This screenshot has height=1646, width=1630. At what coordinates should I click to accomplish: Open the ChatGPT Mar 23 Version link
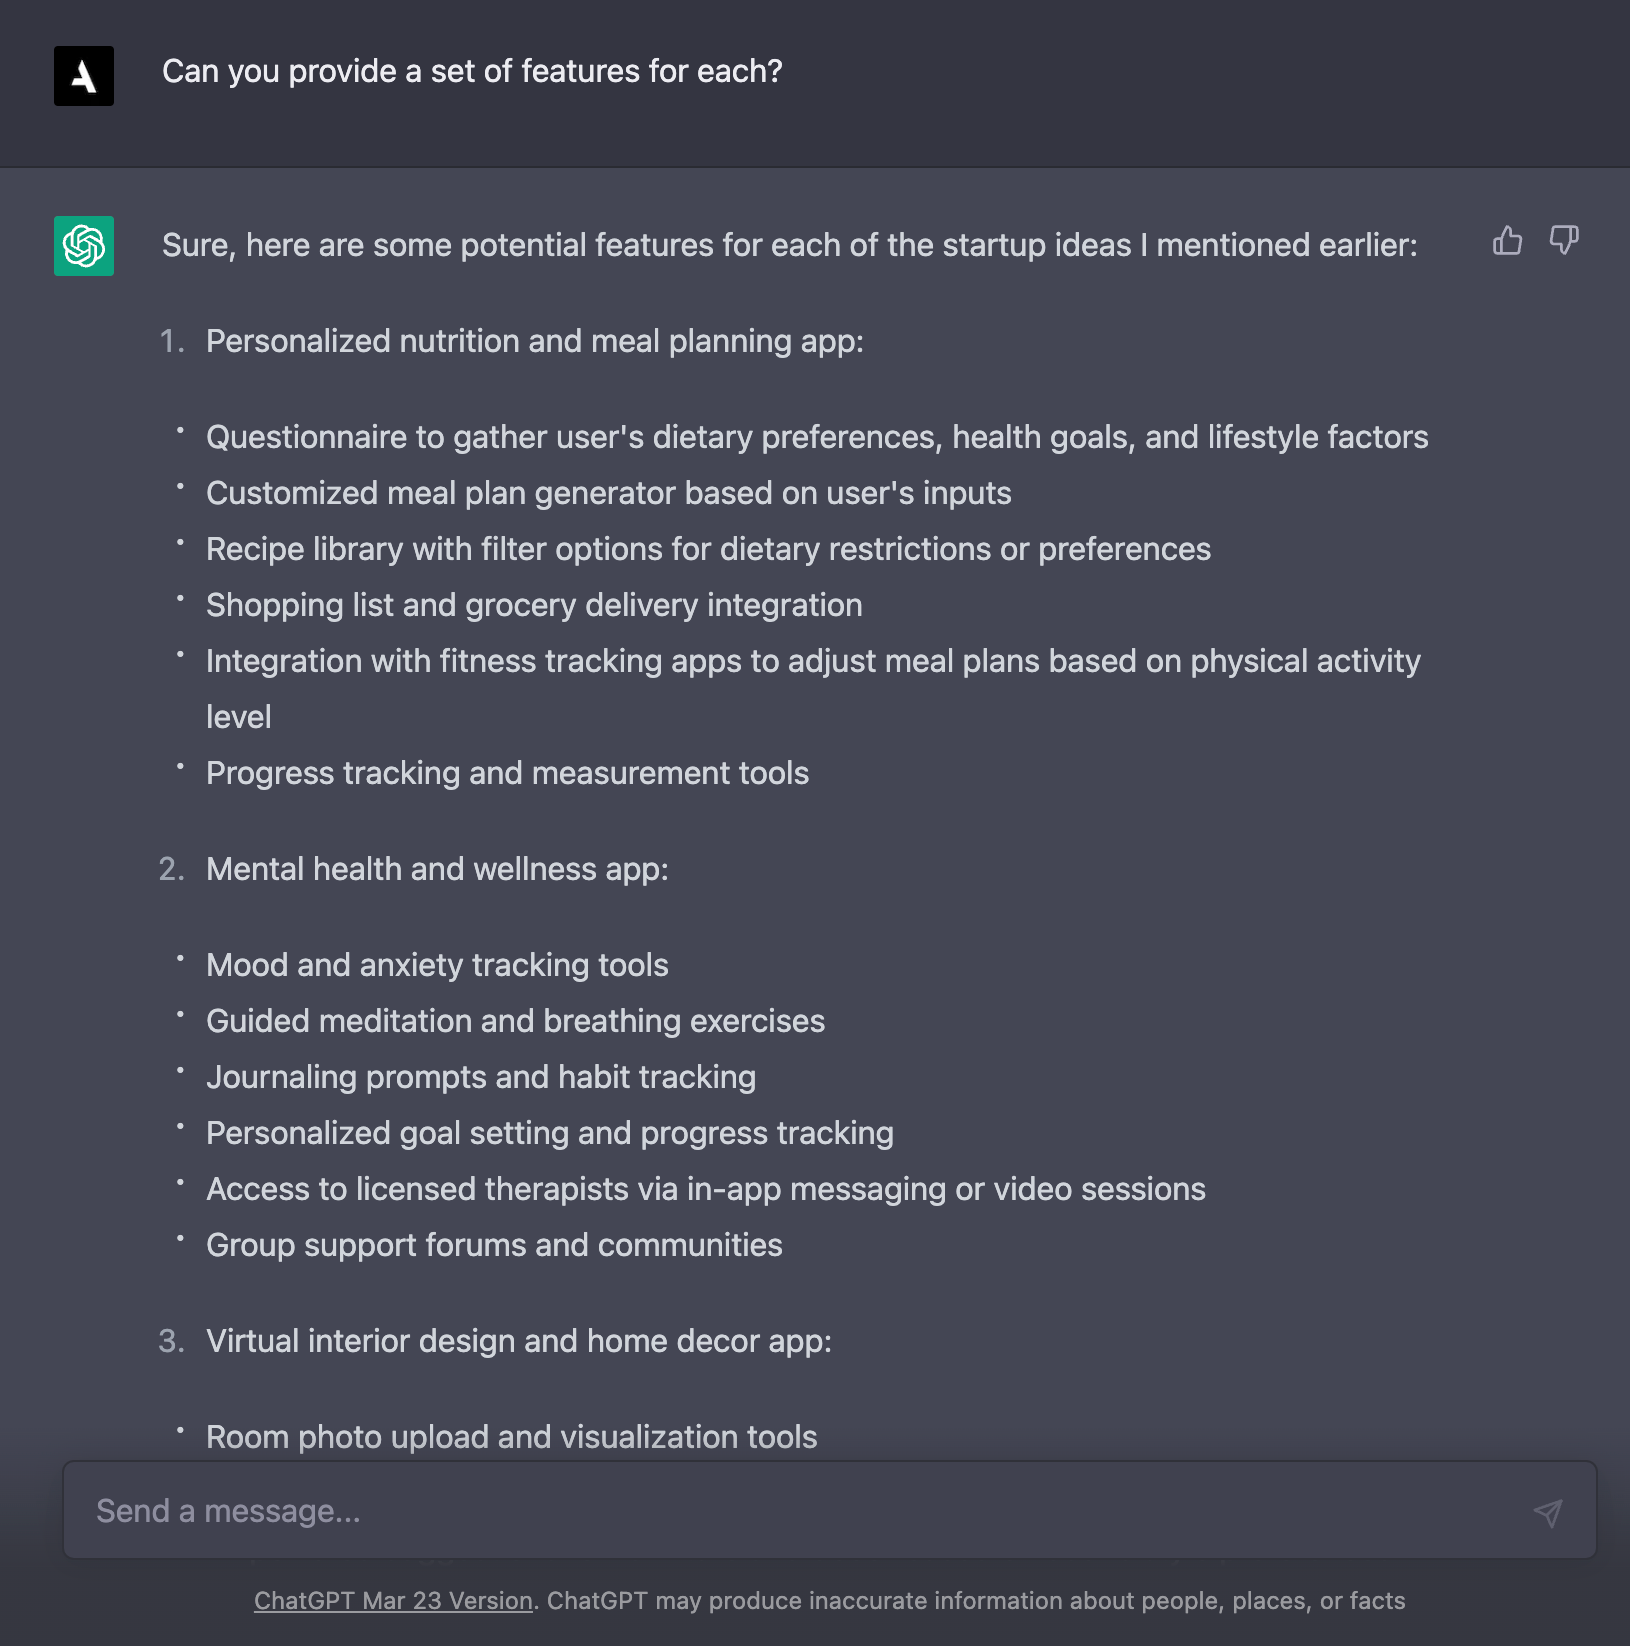tap(393, 1601)
